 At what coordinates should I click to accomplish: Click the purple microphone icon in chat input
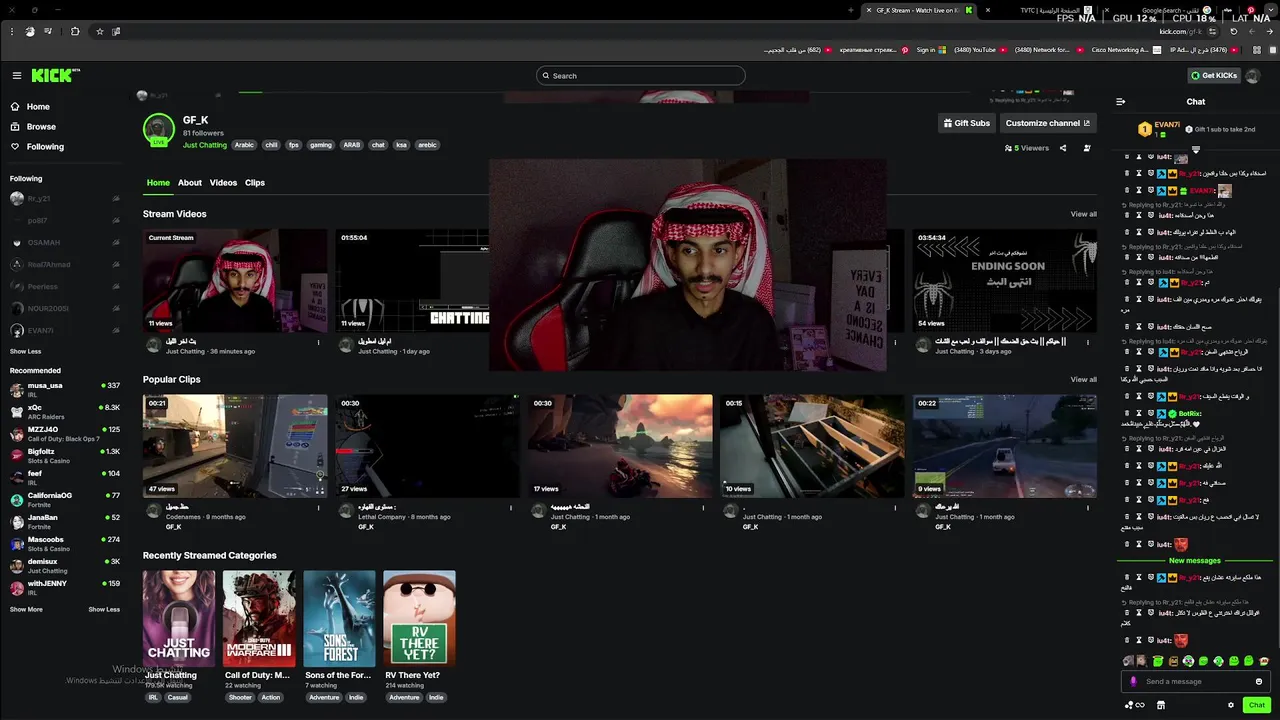tap(1133, 682)
